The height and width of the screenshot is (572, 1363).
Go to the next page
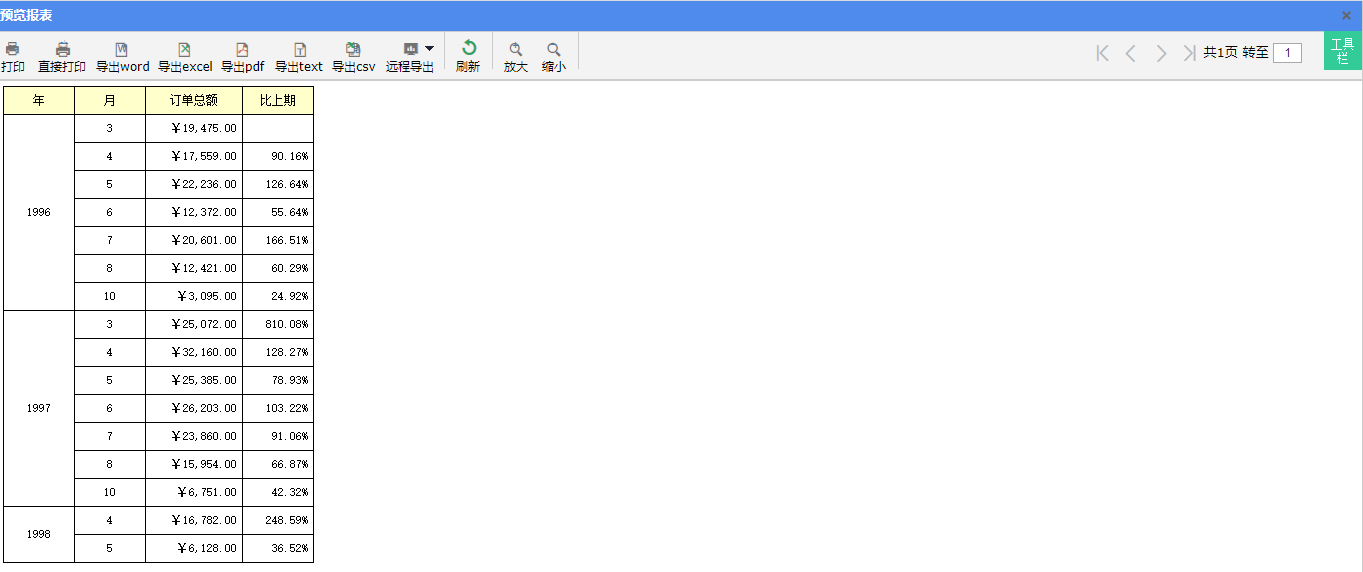(1161, 53)
